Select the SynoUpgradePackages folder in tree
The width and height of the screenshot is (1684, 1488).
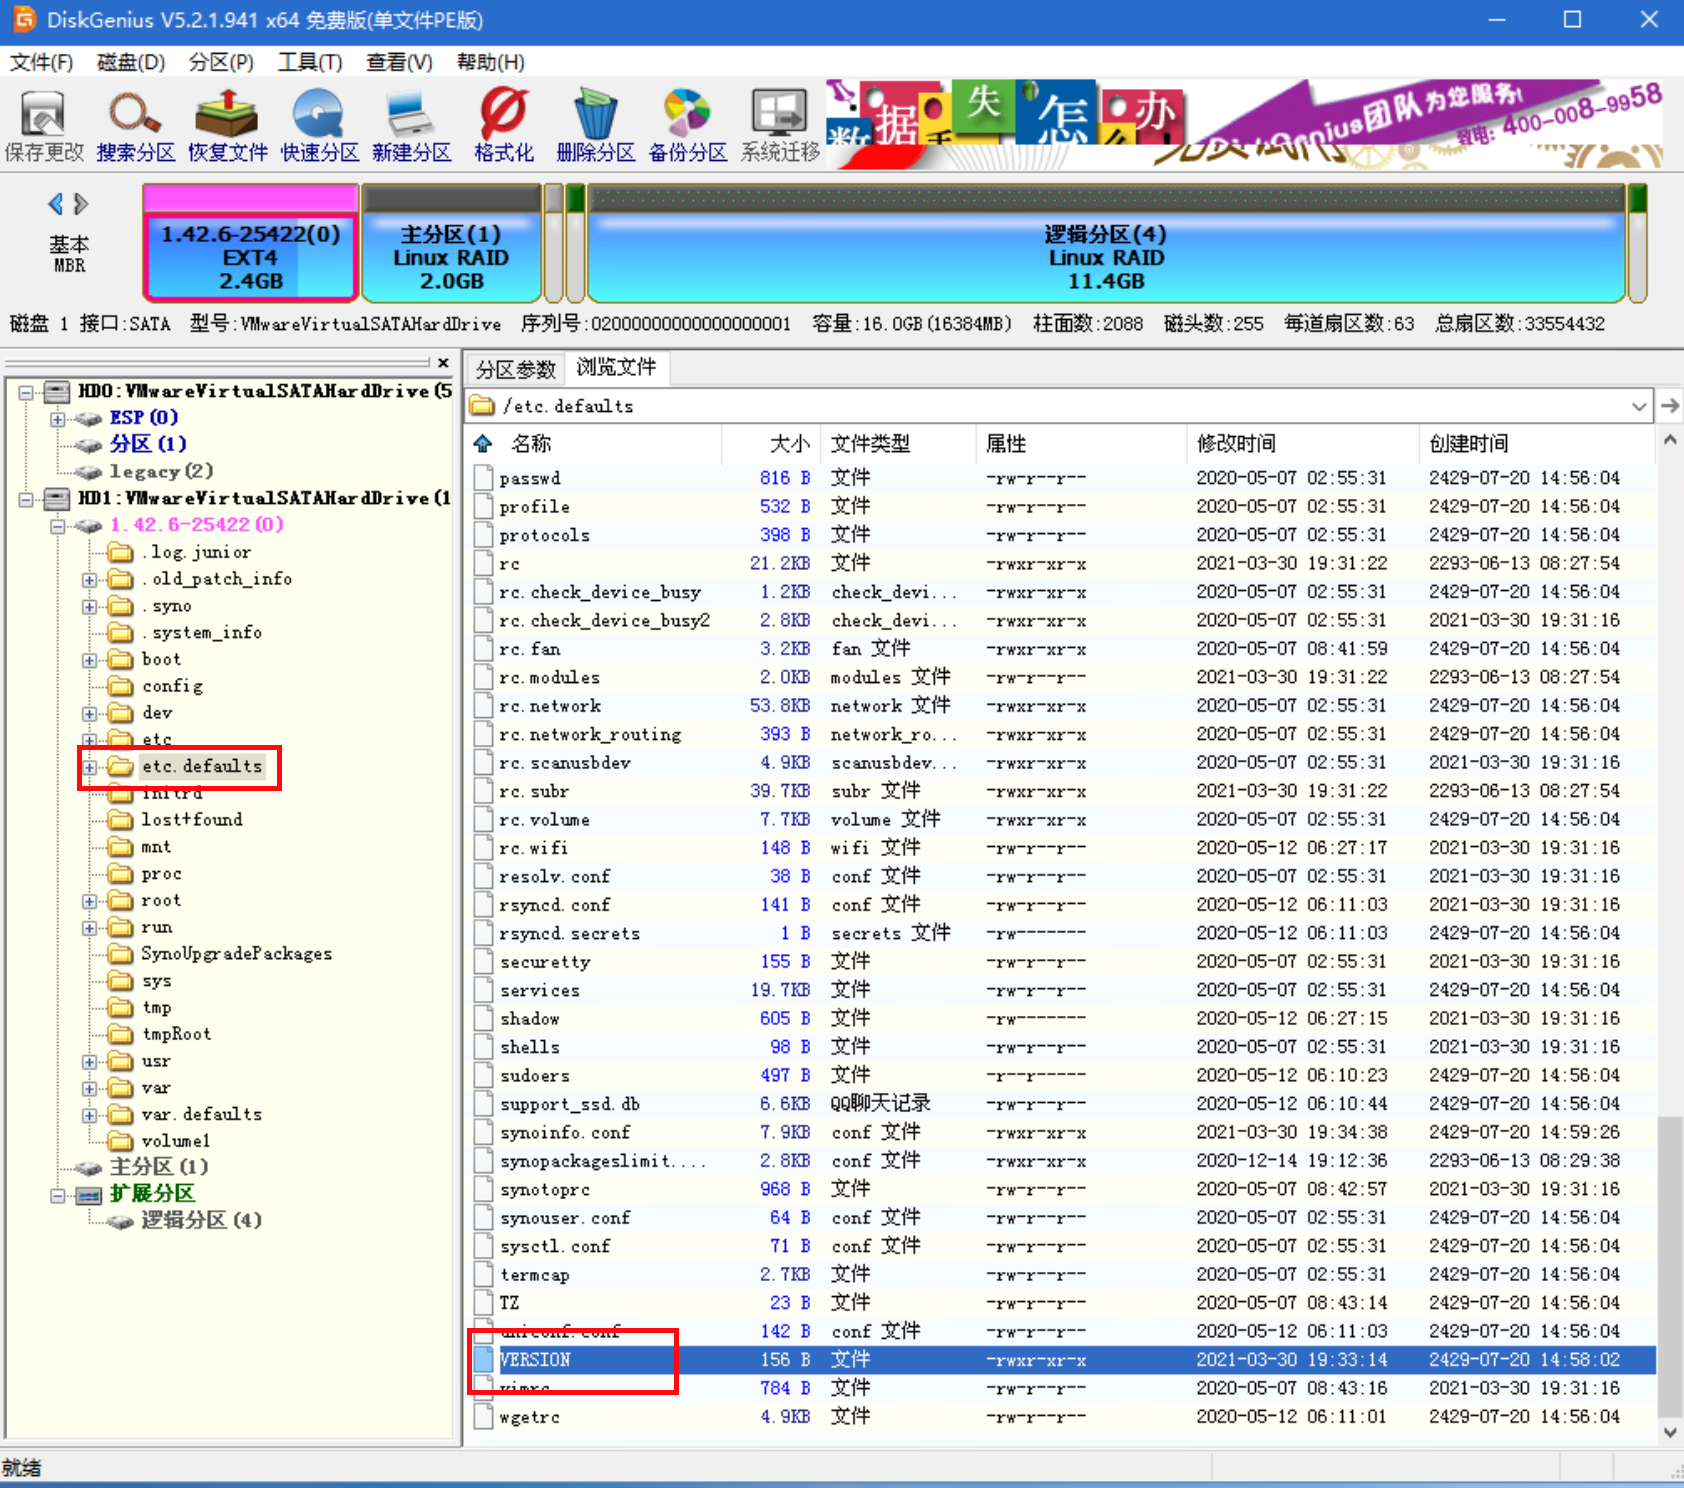click(x=236, y=954)
